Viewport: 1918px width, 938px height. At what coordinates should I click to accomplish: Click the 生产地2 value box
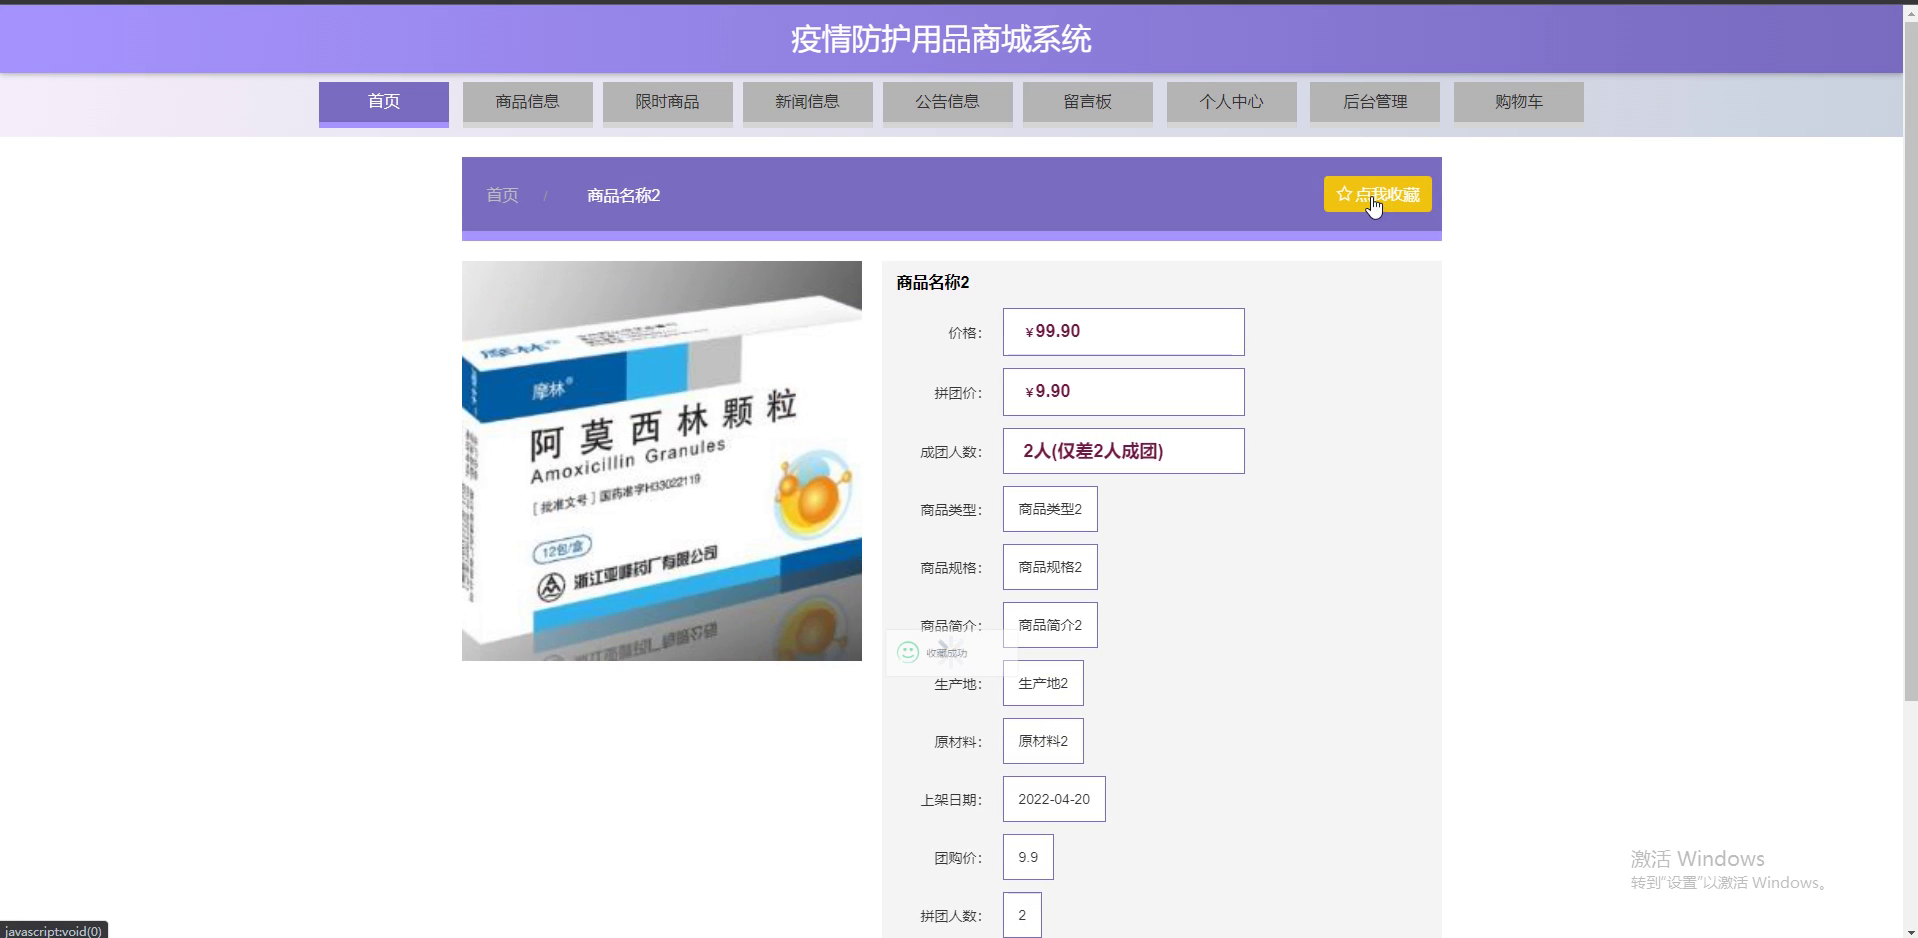1043,683
